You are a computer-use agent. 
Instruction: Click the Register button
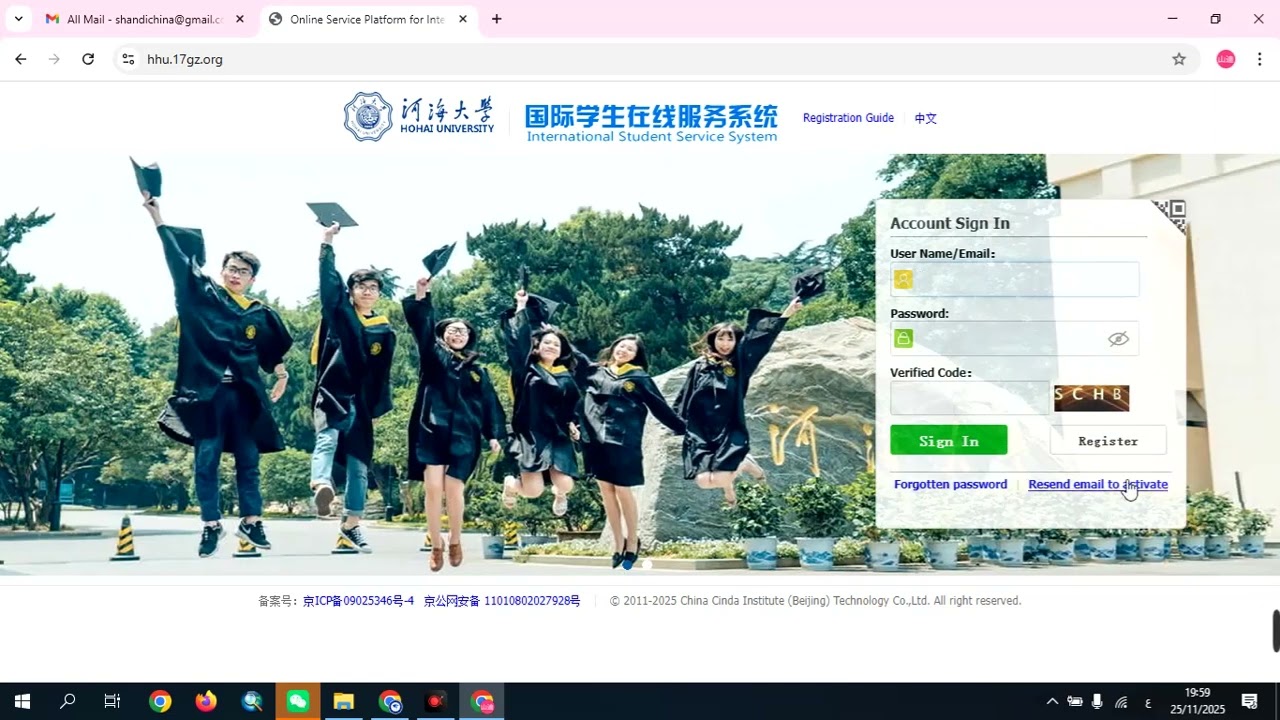[x=1108, y=440]
